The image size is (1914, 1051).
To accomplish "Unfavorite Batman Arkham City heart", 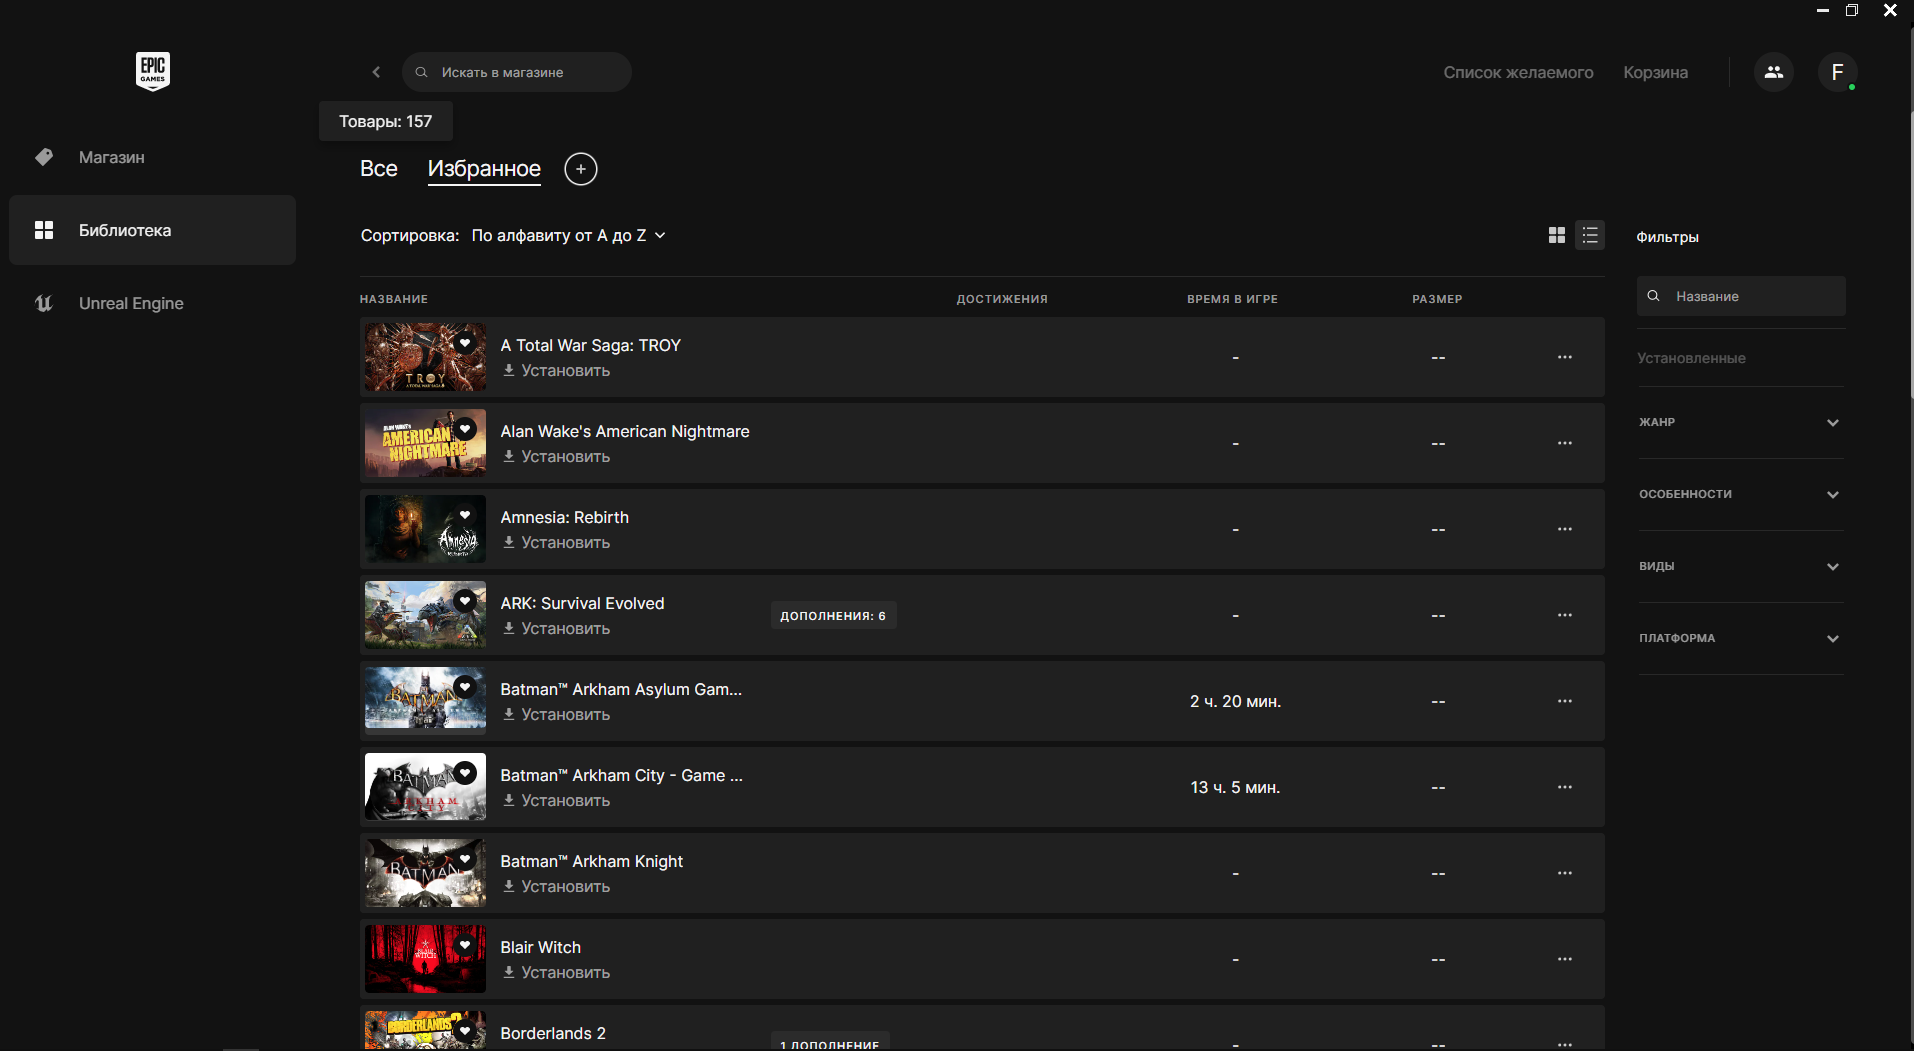I will point(465,773).
